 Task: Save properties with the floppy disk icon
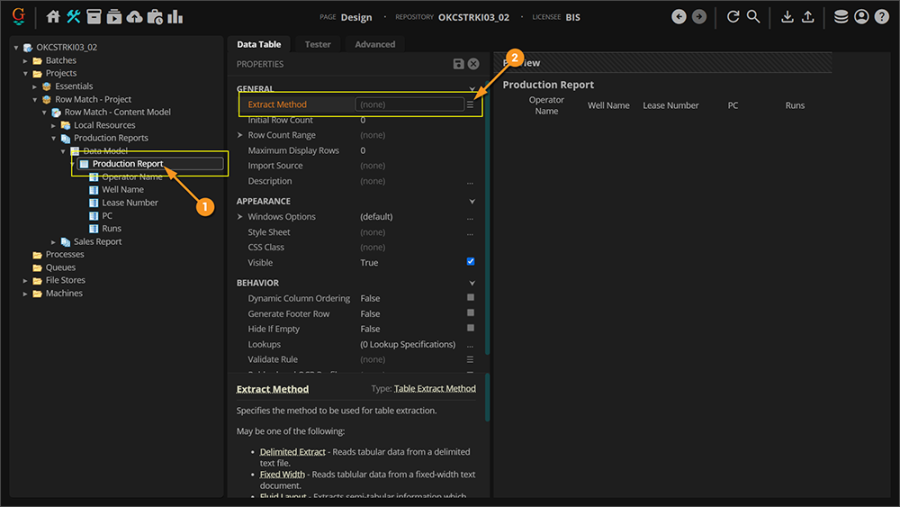click(x=458, y=64)
